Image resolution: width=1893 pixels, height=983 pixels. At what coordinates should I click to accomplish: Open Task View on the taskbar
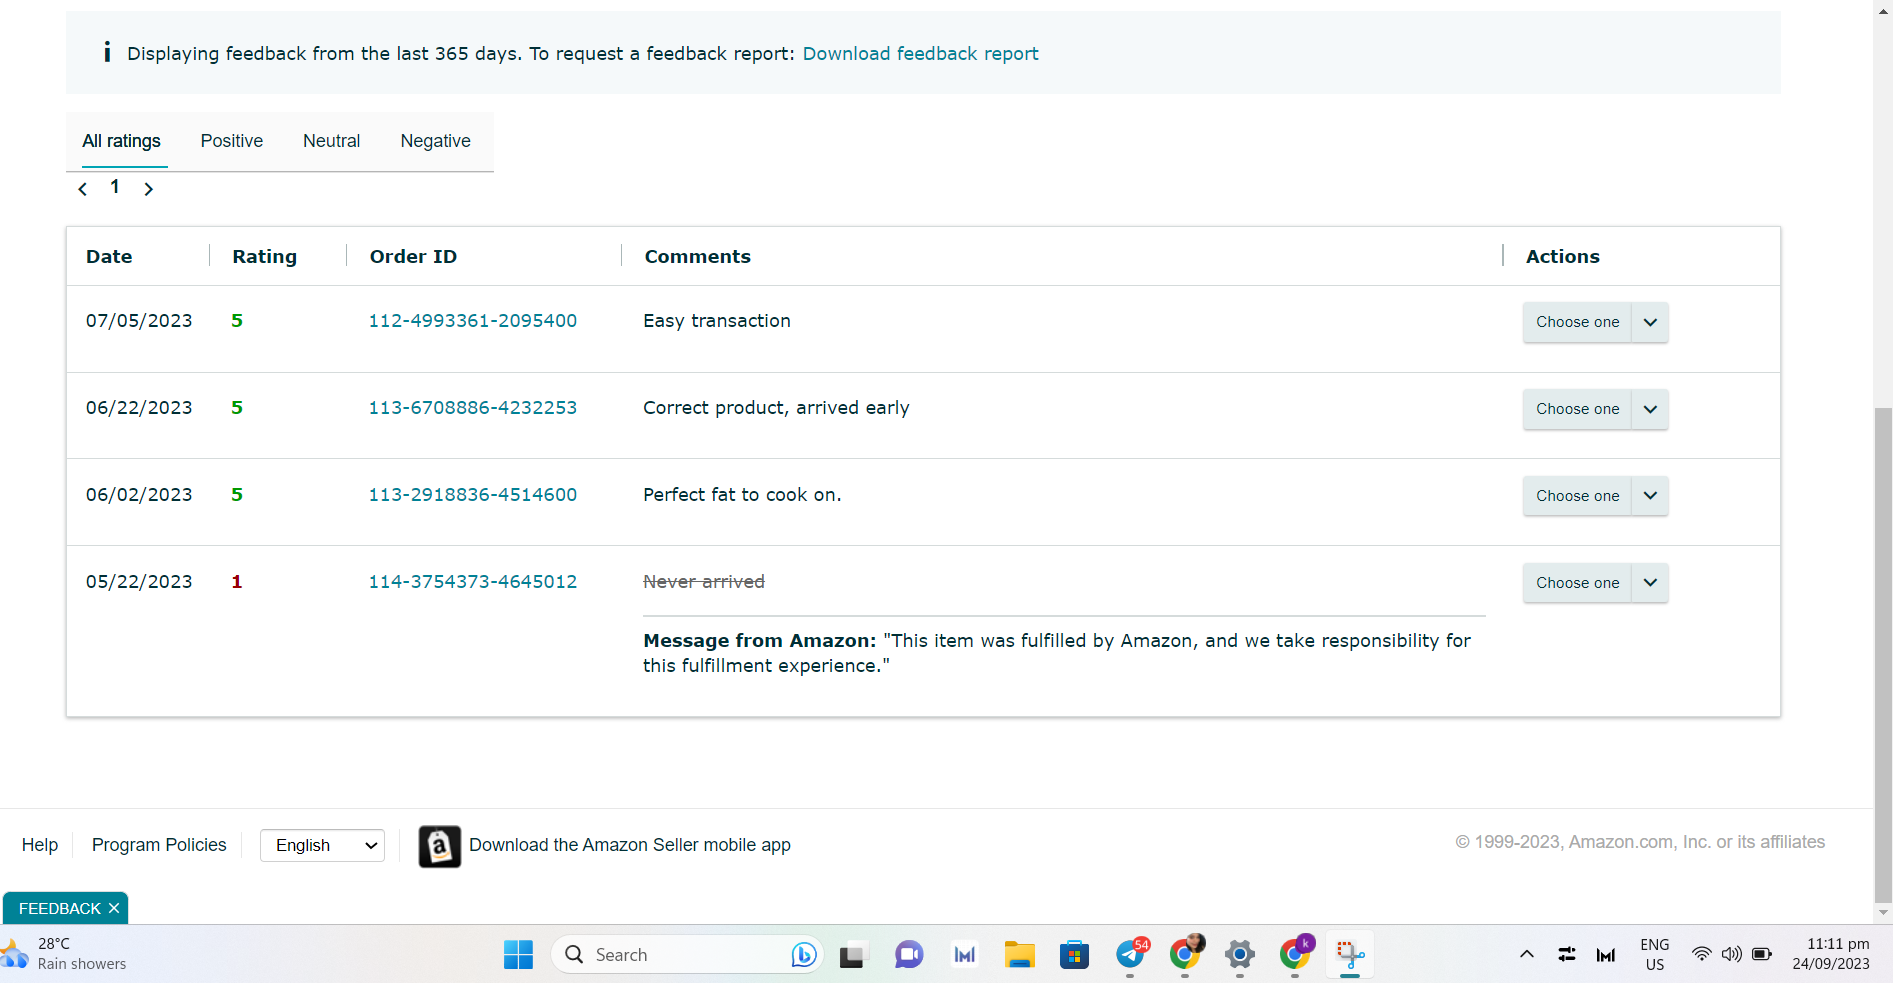click(852, 955)
